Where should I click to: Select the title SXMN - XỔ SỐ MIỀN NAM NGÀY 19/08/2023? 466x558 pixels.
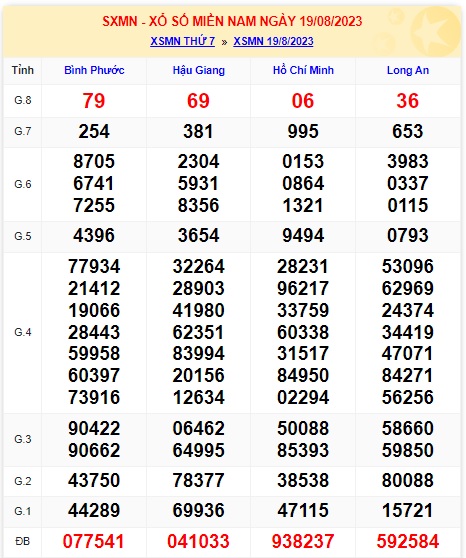point(232,21)
